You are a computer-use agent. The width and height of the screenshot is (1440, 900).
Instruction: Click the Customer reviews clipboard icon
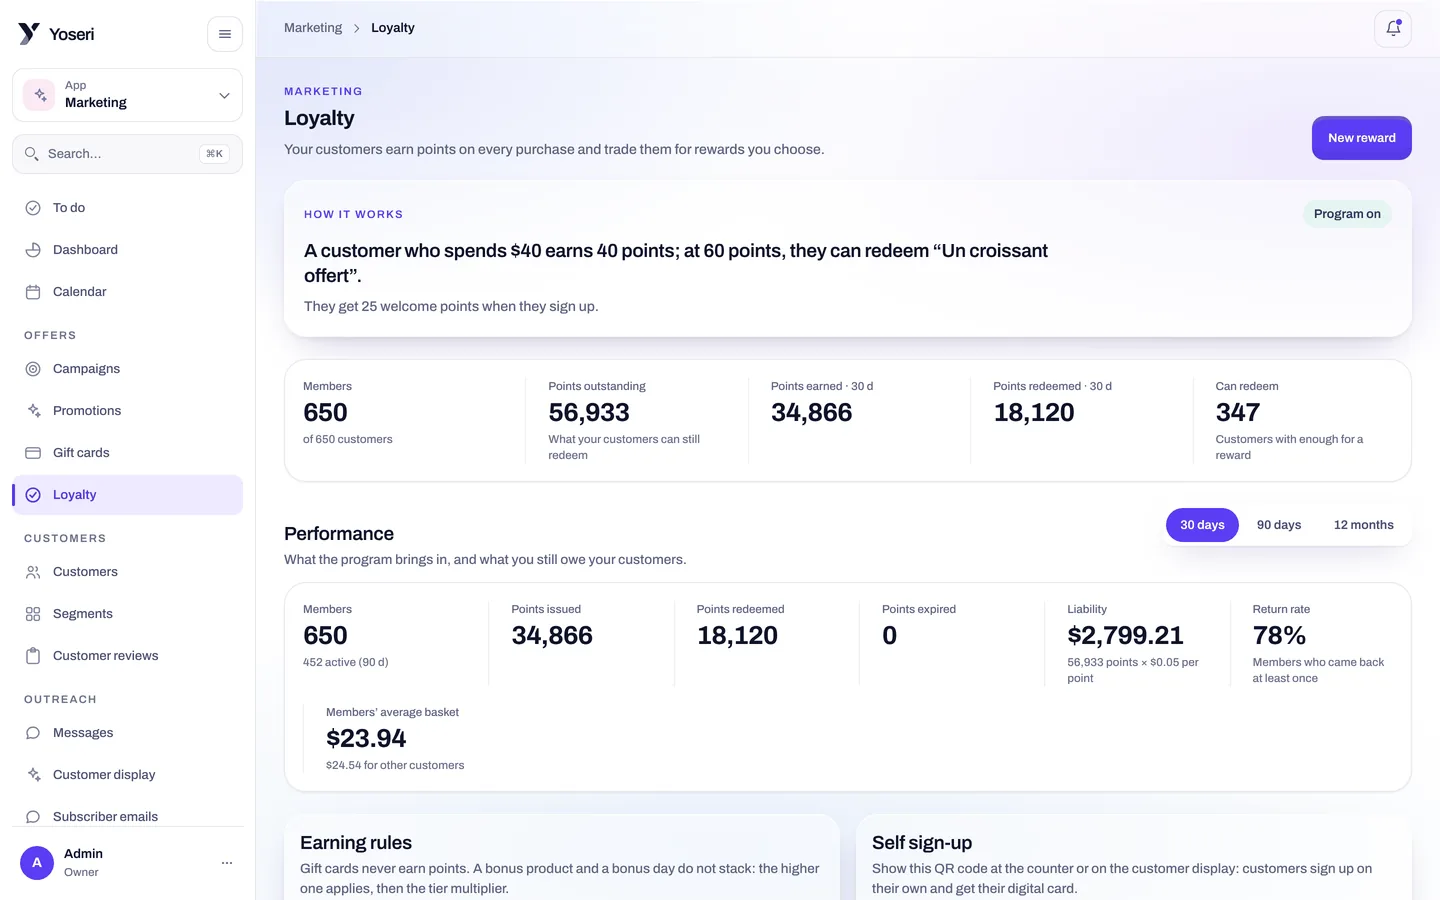click(x=33, y=656)
